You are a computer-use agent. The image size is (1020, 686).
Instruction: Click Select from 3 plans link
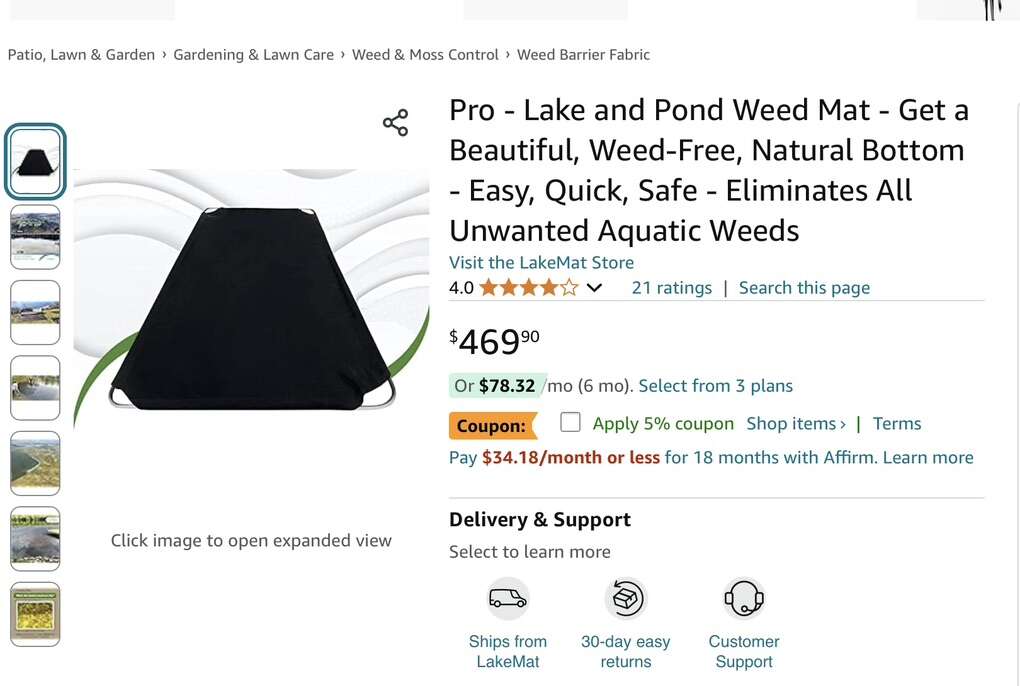[x=715, y=386]
